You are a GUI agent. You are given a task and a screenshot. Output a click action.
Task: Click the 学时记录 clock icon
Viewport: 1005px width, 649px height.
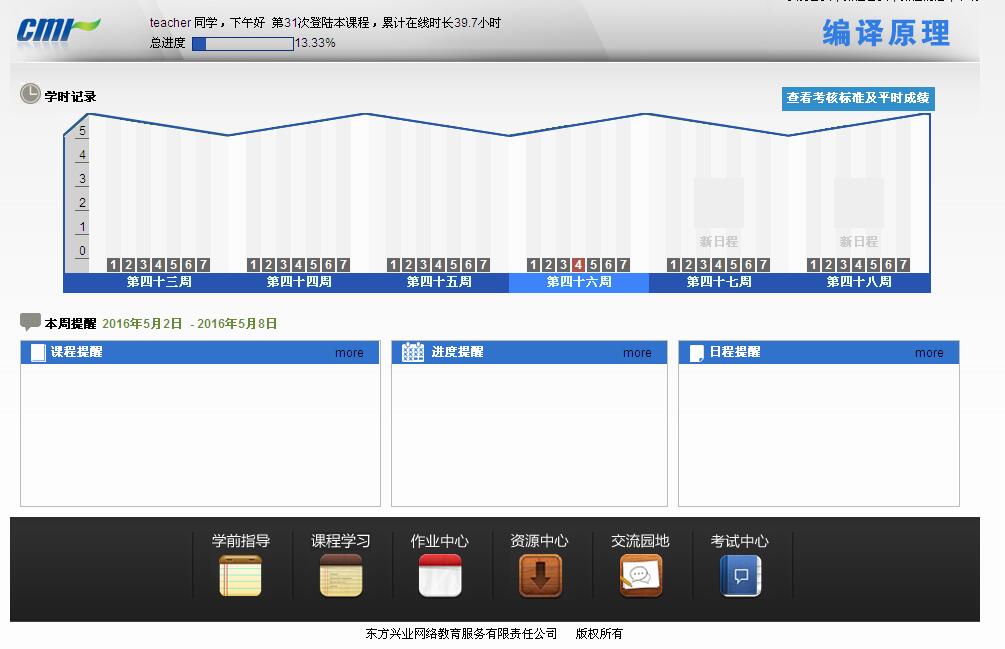[x=30, y=95]
